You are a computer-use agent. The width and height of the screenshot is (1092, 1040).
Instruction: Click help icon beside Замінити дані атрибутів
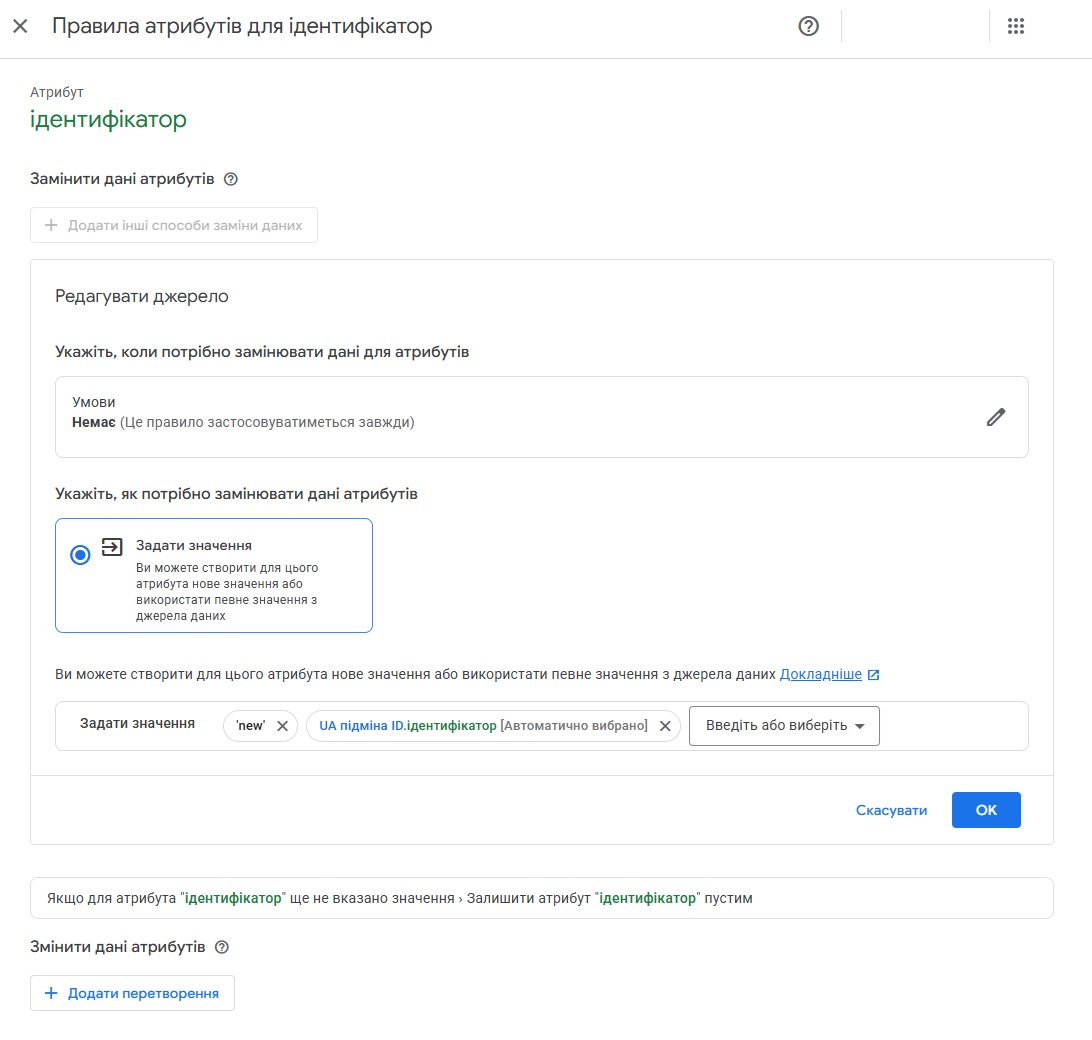point(231,180)
